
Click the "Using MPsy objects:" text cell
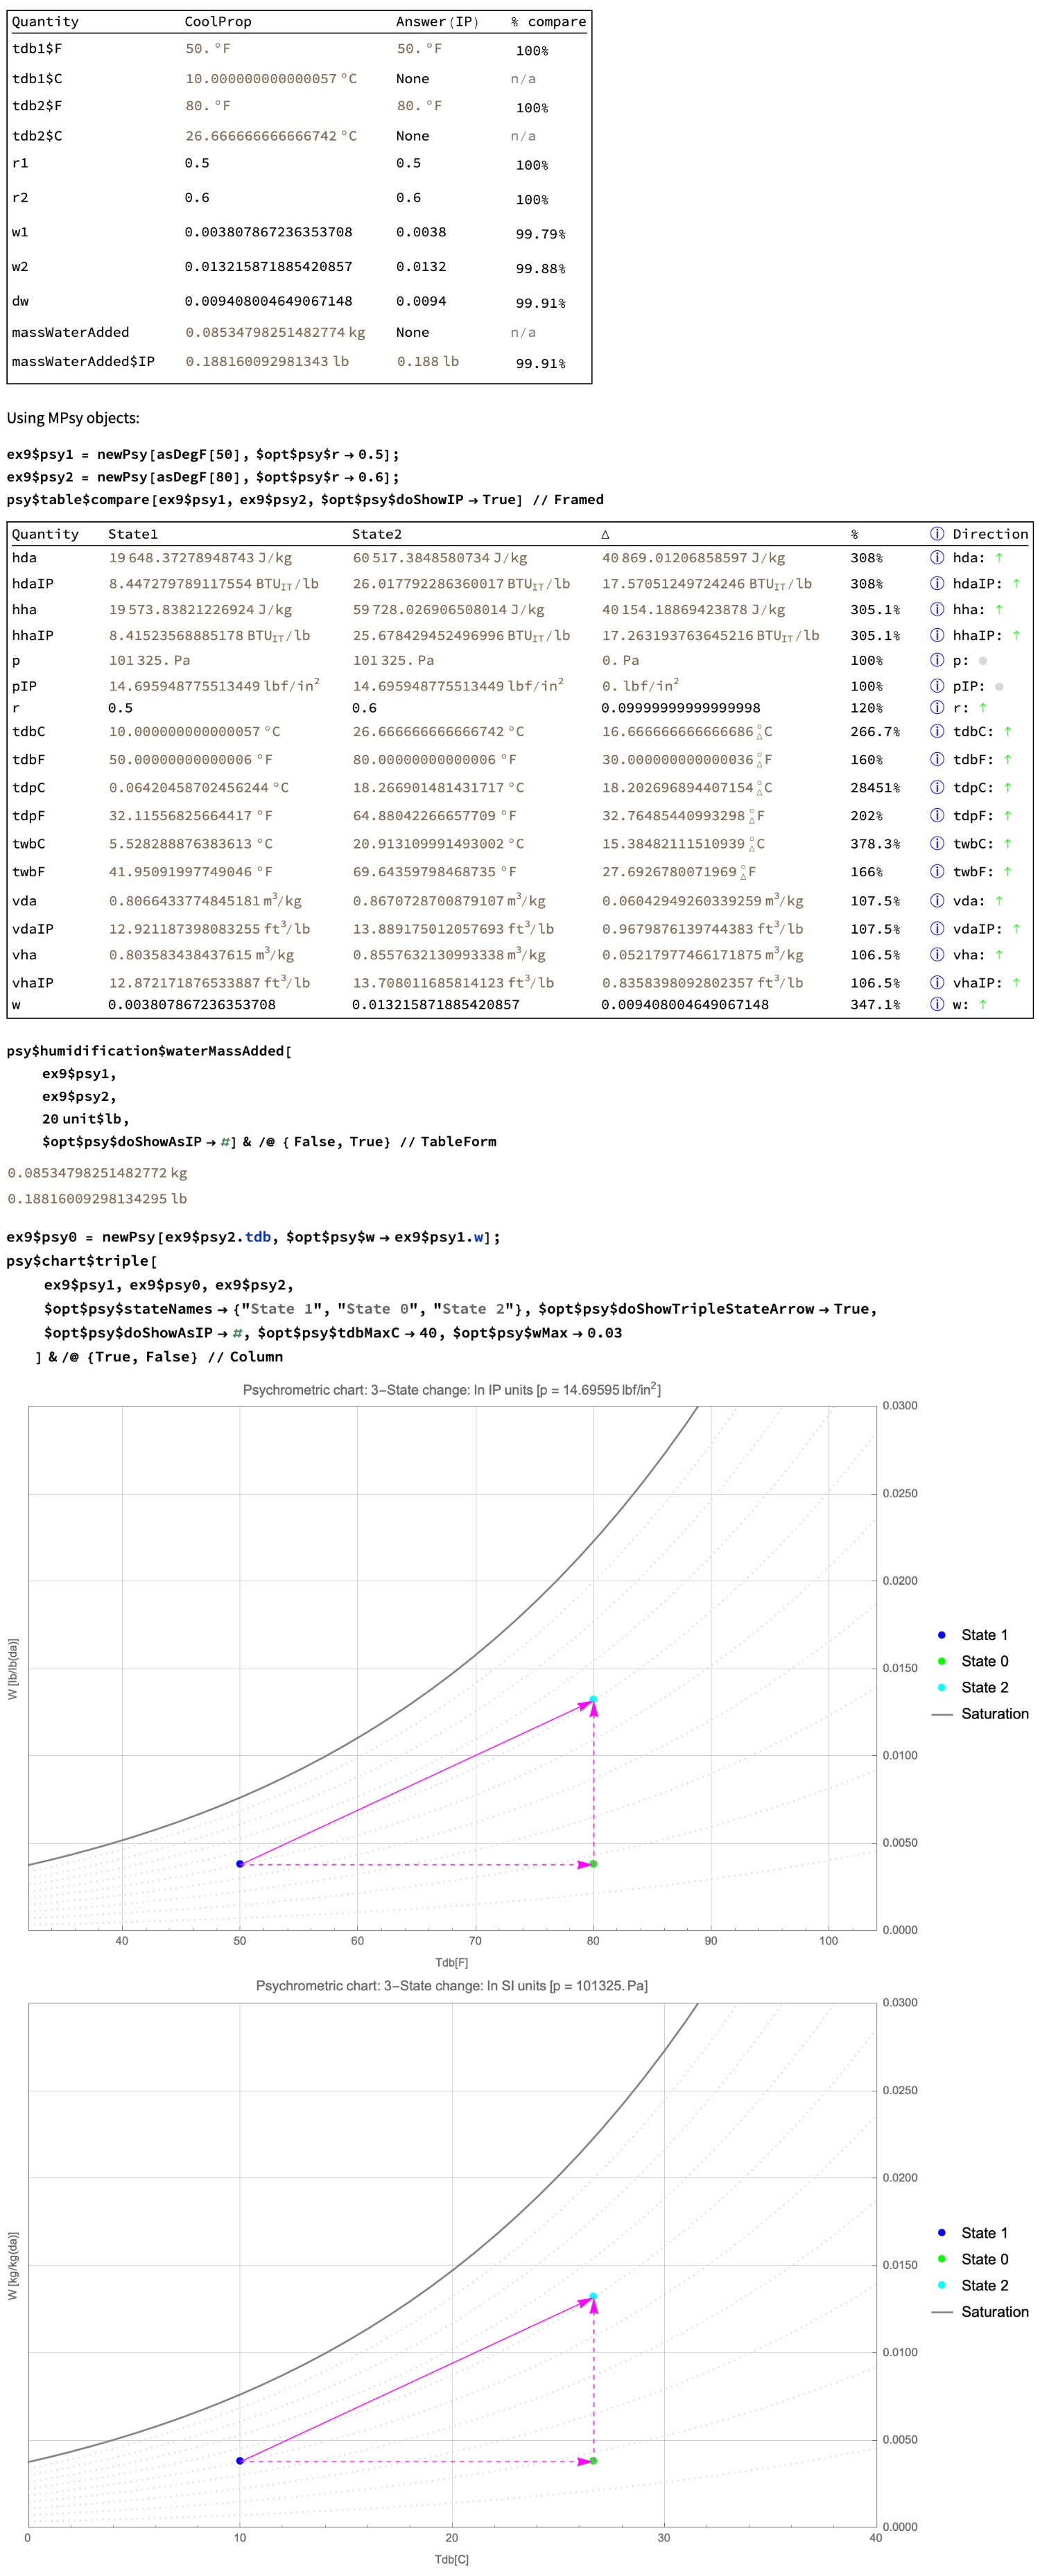click(x=73, y=418)
